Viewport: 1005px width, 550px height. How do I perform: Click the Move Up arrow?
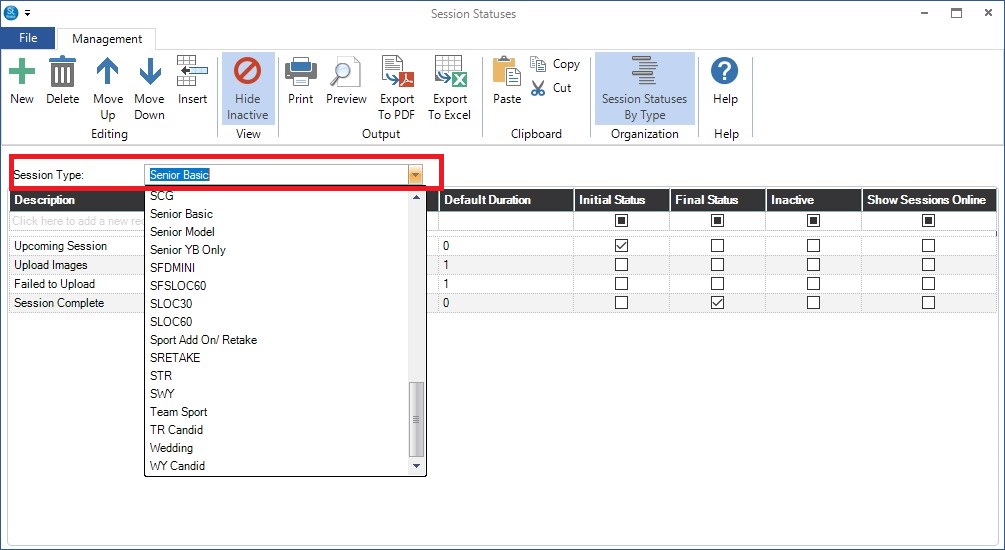(x=108, y=71)
